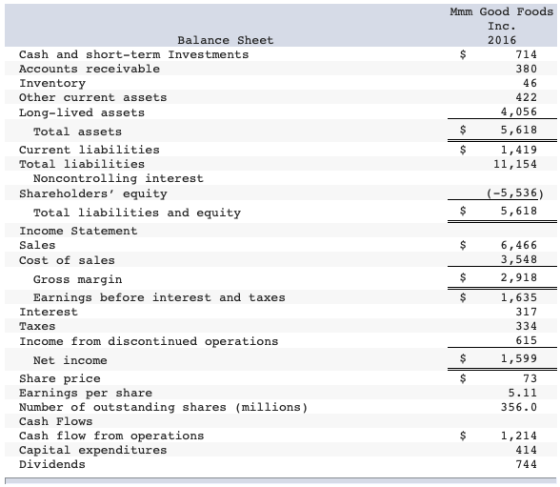Select the 'Other current assets' label
This screenshot has height=487, width=560.
(93, 97)
